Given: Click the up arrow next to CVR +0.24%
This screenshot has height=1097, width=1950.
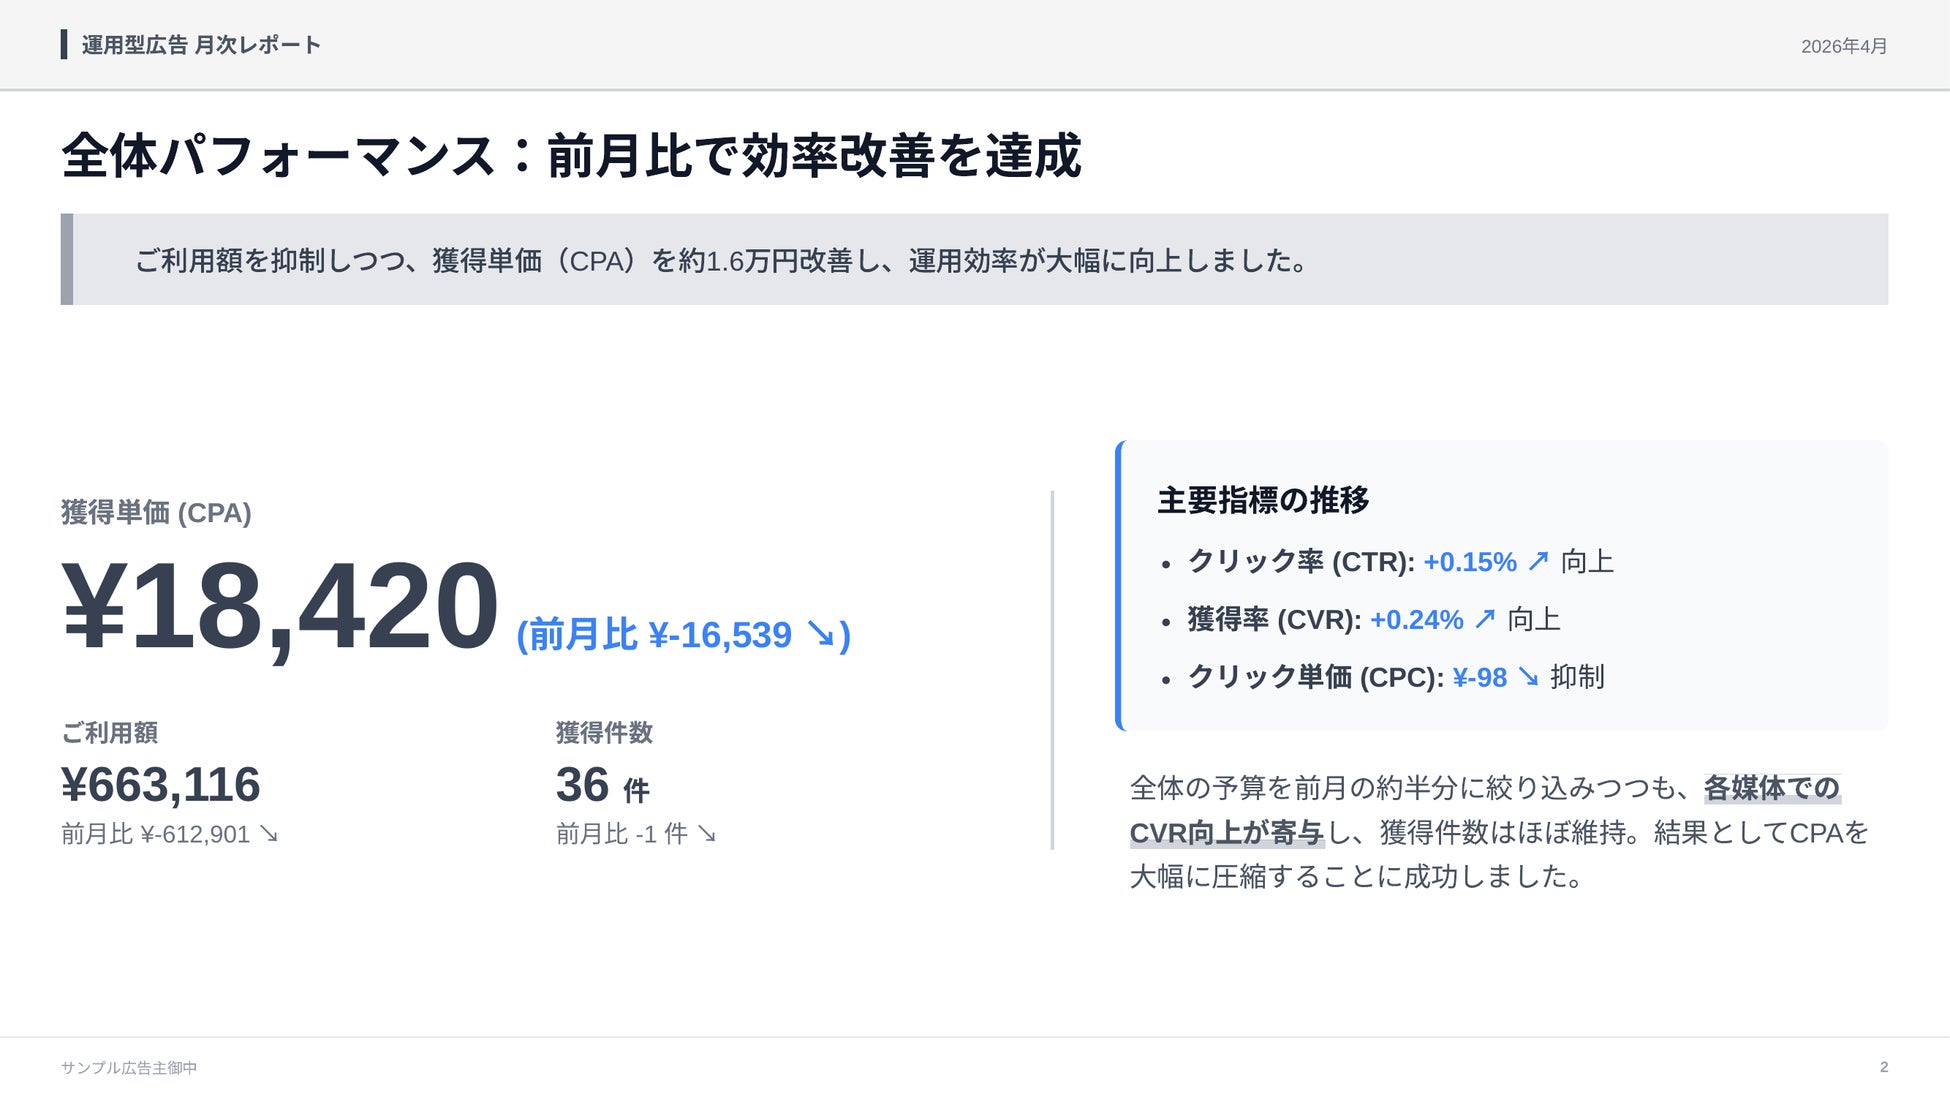Looking at the screenshot, I should (x=1485, y=619).
